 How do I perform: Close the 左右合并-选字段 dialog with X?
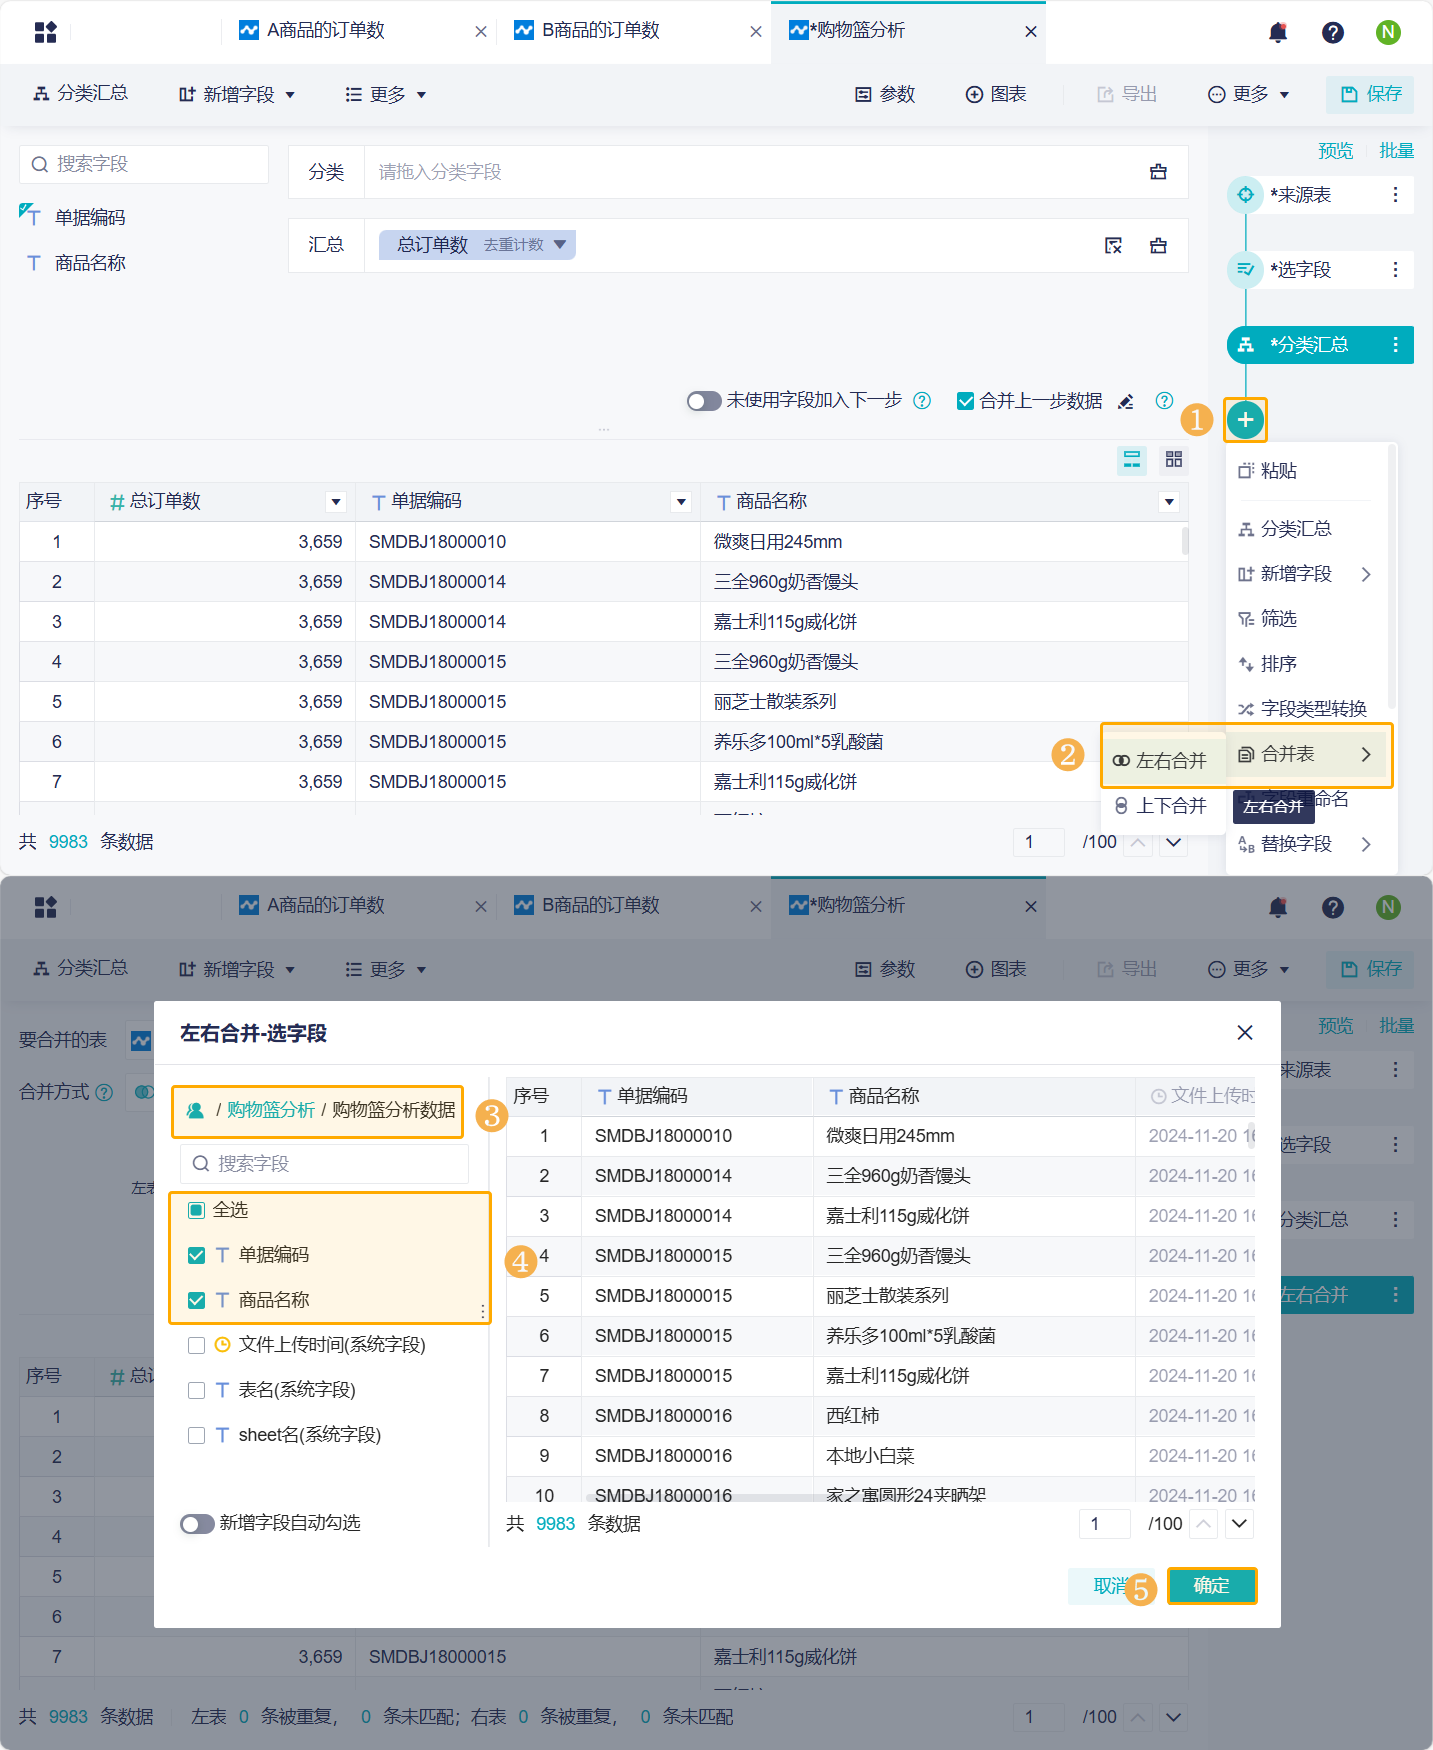[x=1245, y=1033]
